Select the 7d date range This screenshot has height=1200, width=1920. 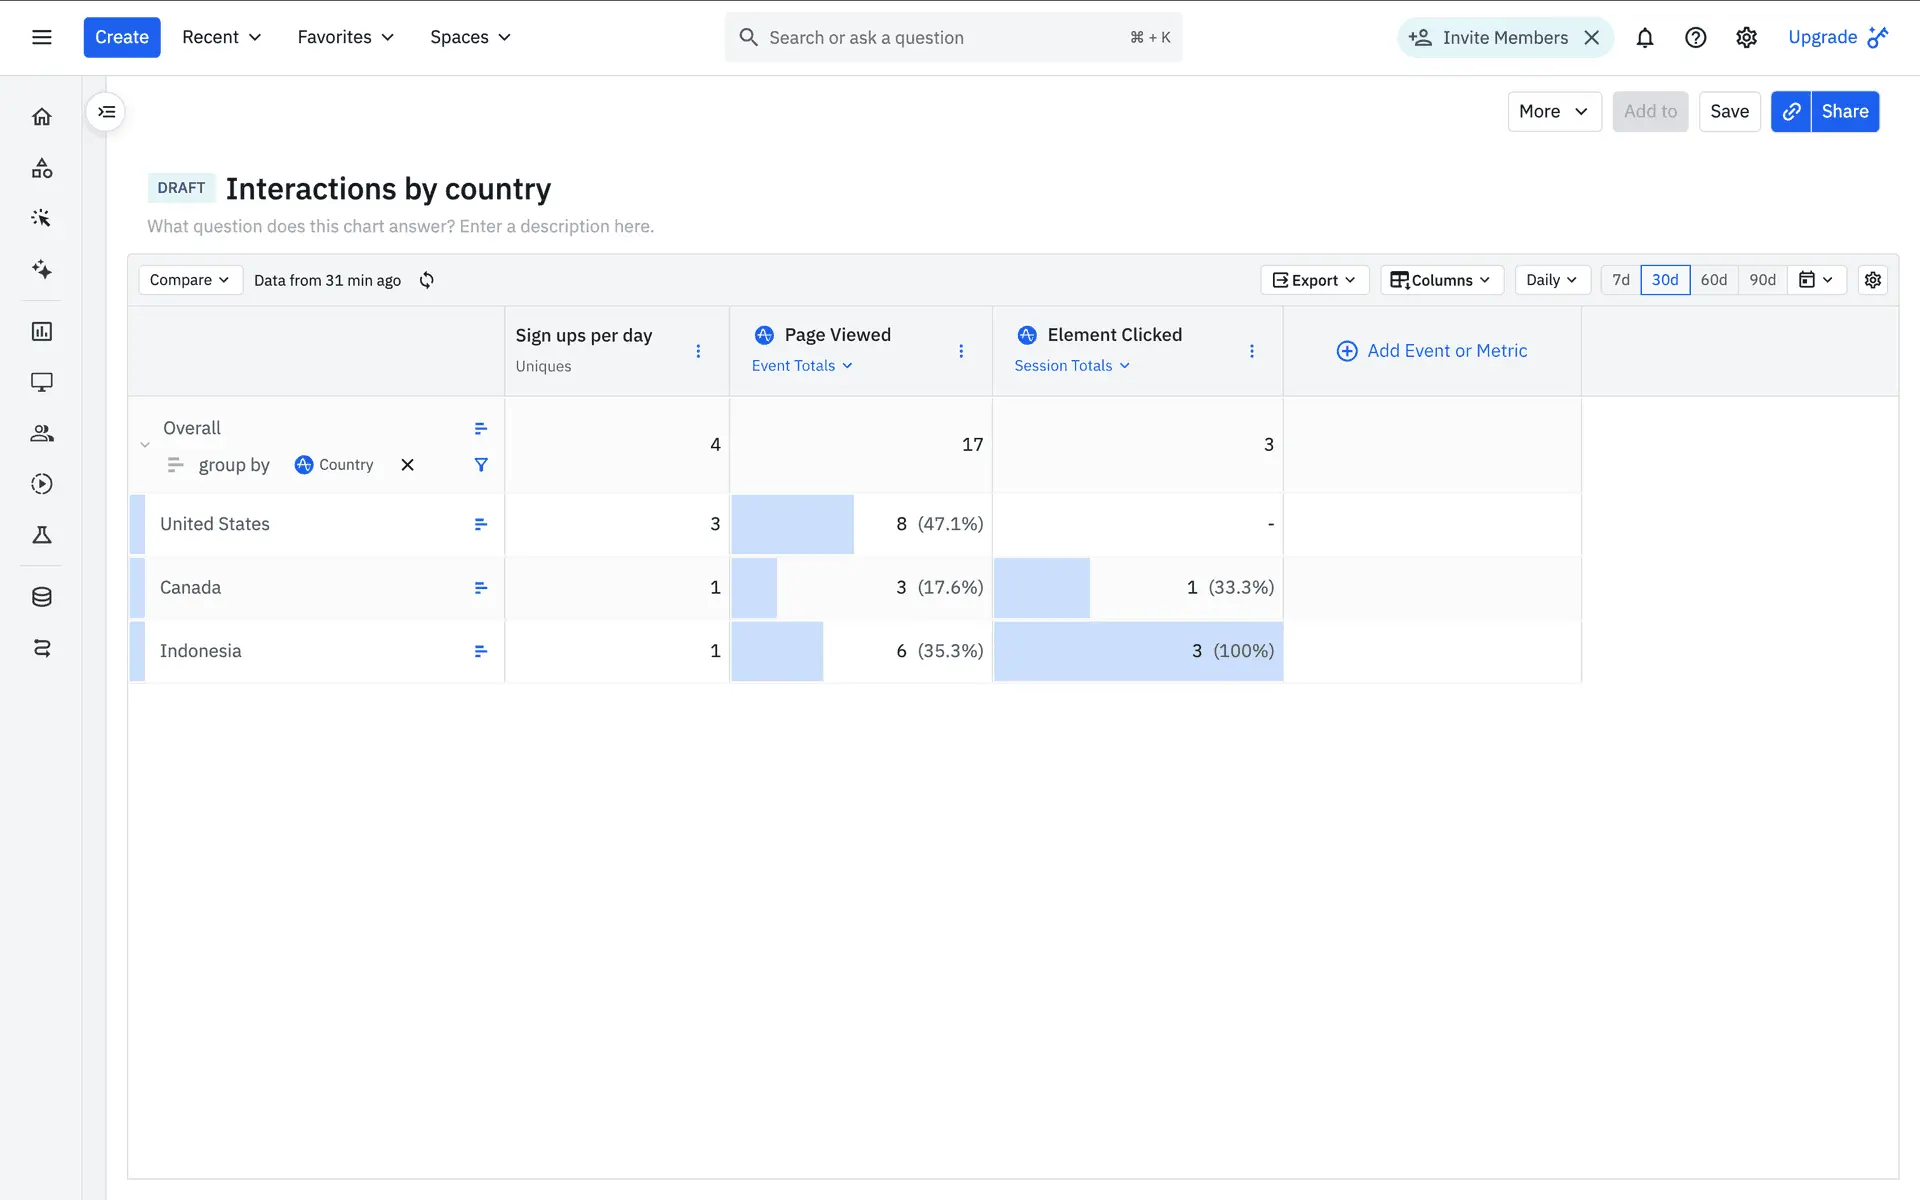1621,280
